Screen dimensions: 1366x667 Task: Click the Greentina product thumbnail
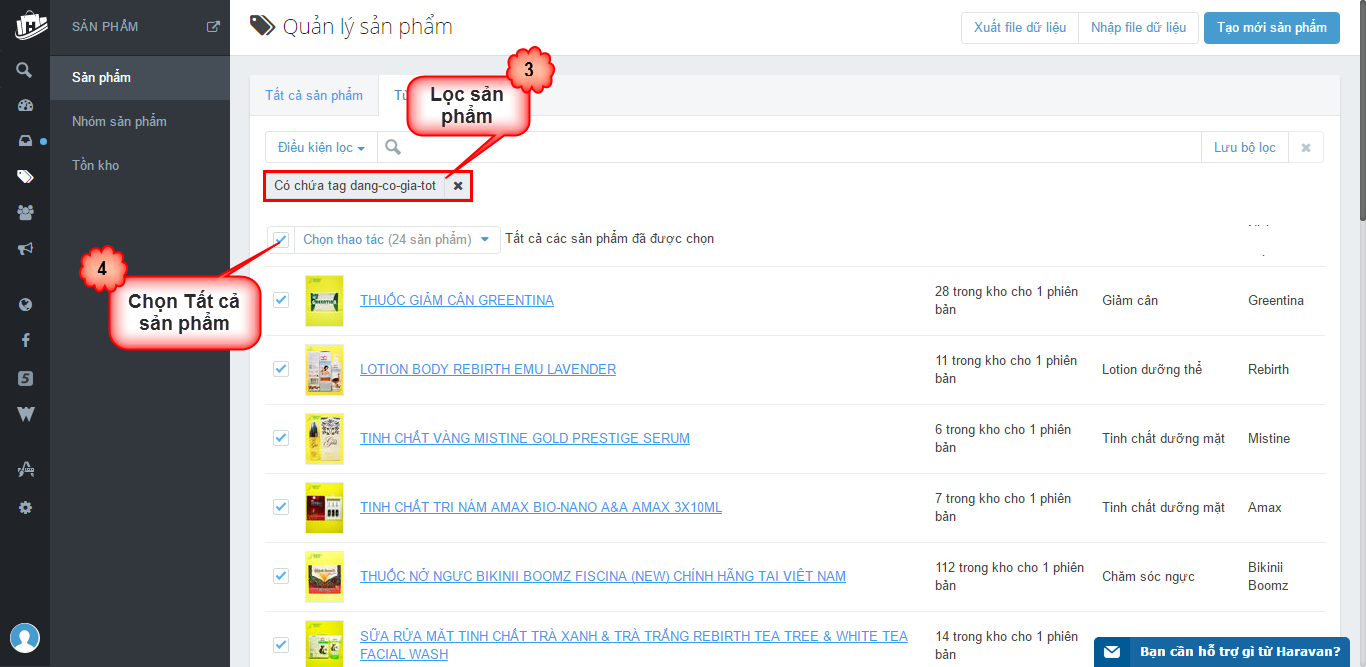[x=324, y=301]
